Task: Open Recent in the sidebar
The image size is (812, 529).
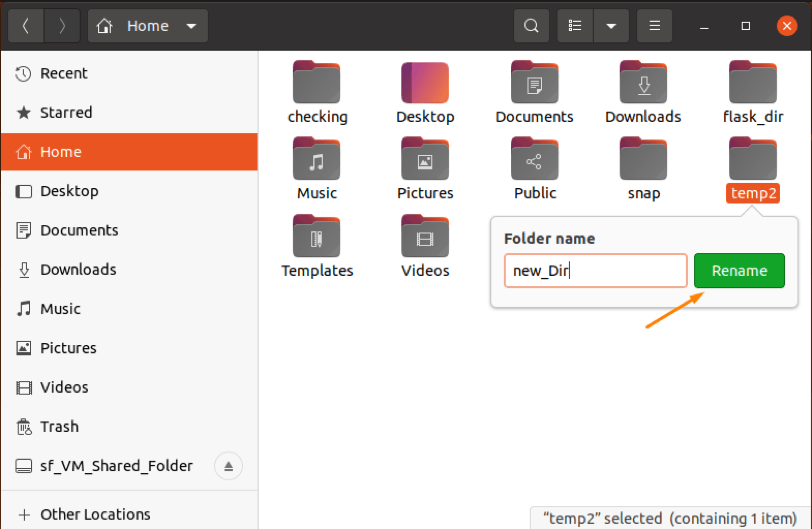Action: [129, 74]
